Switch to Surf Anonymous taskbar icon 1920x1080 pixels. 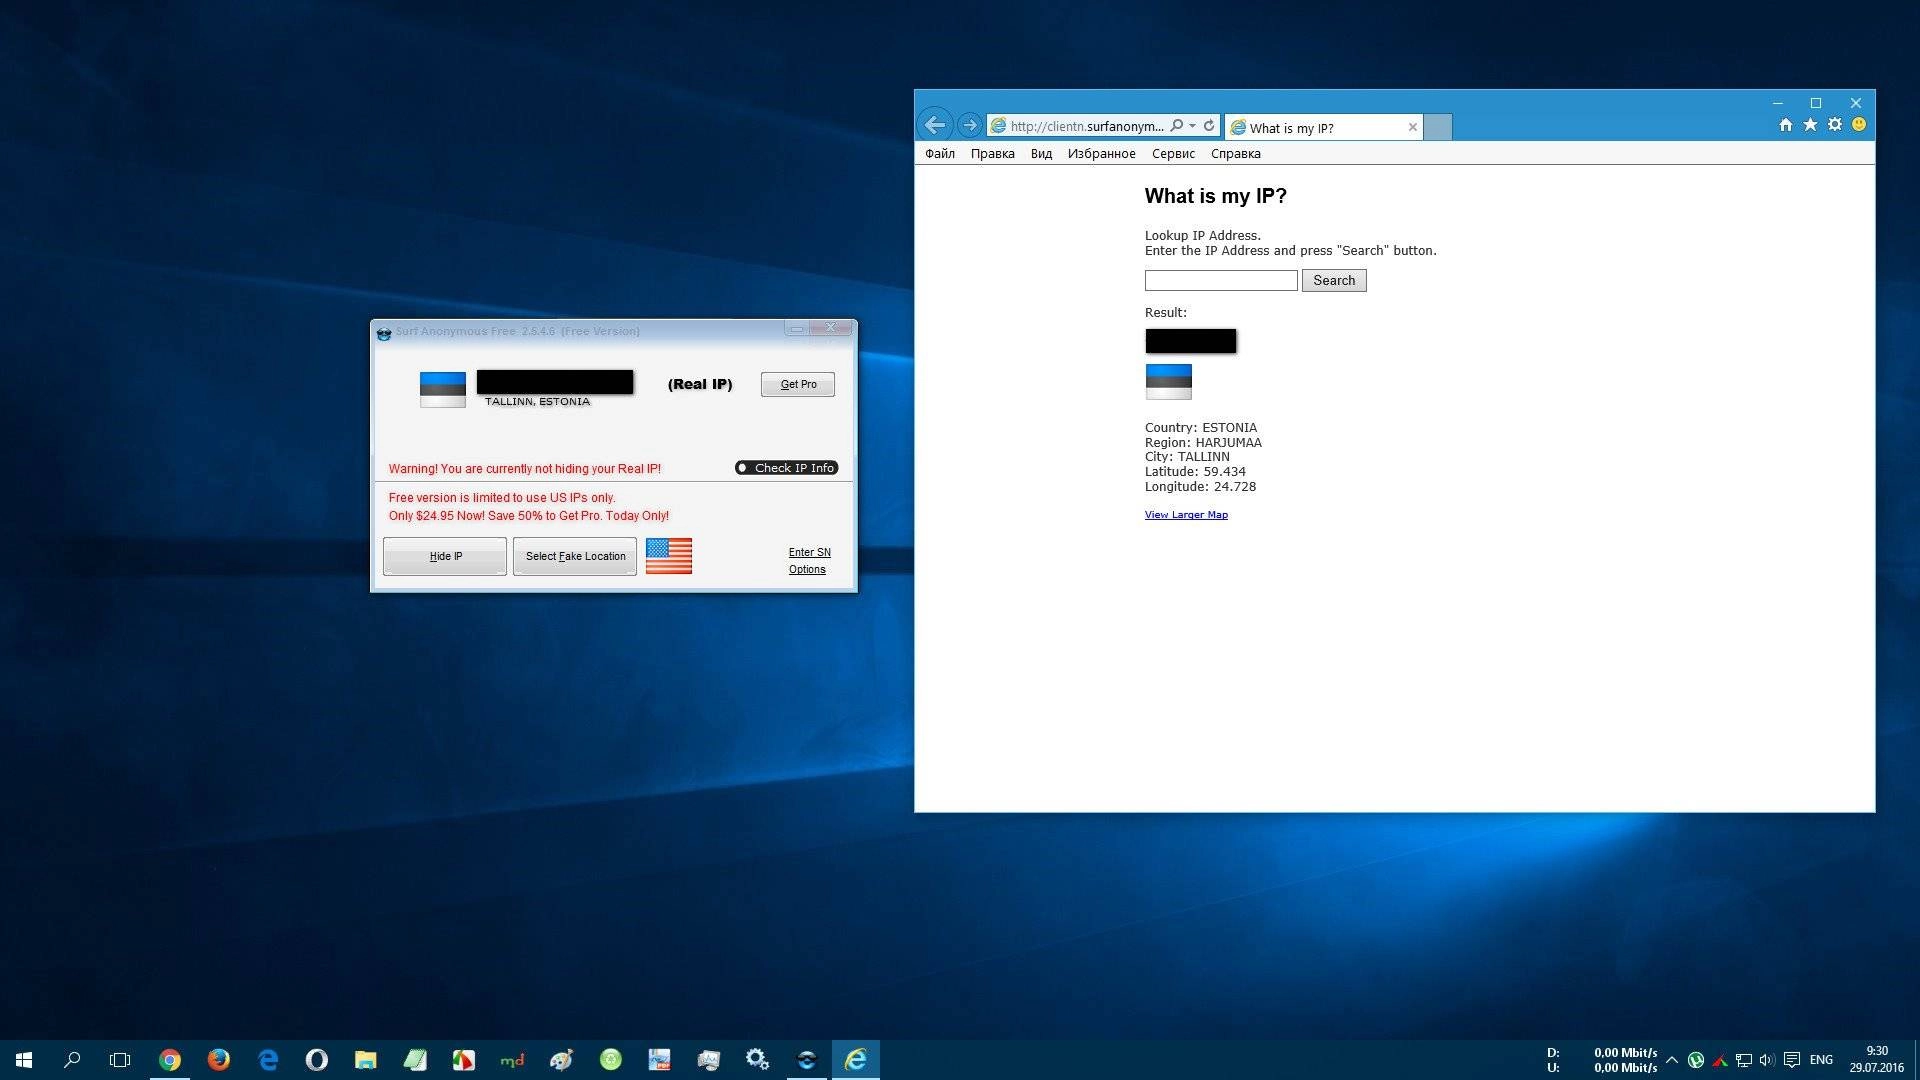pyautogui.click(x=806, y=1059)
